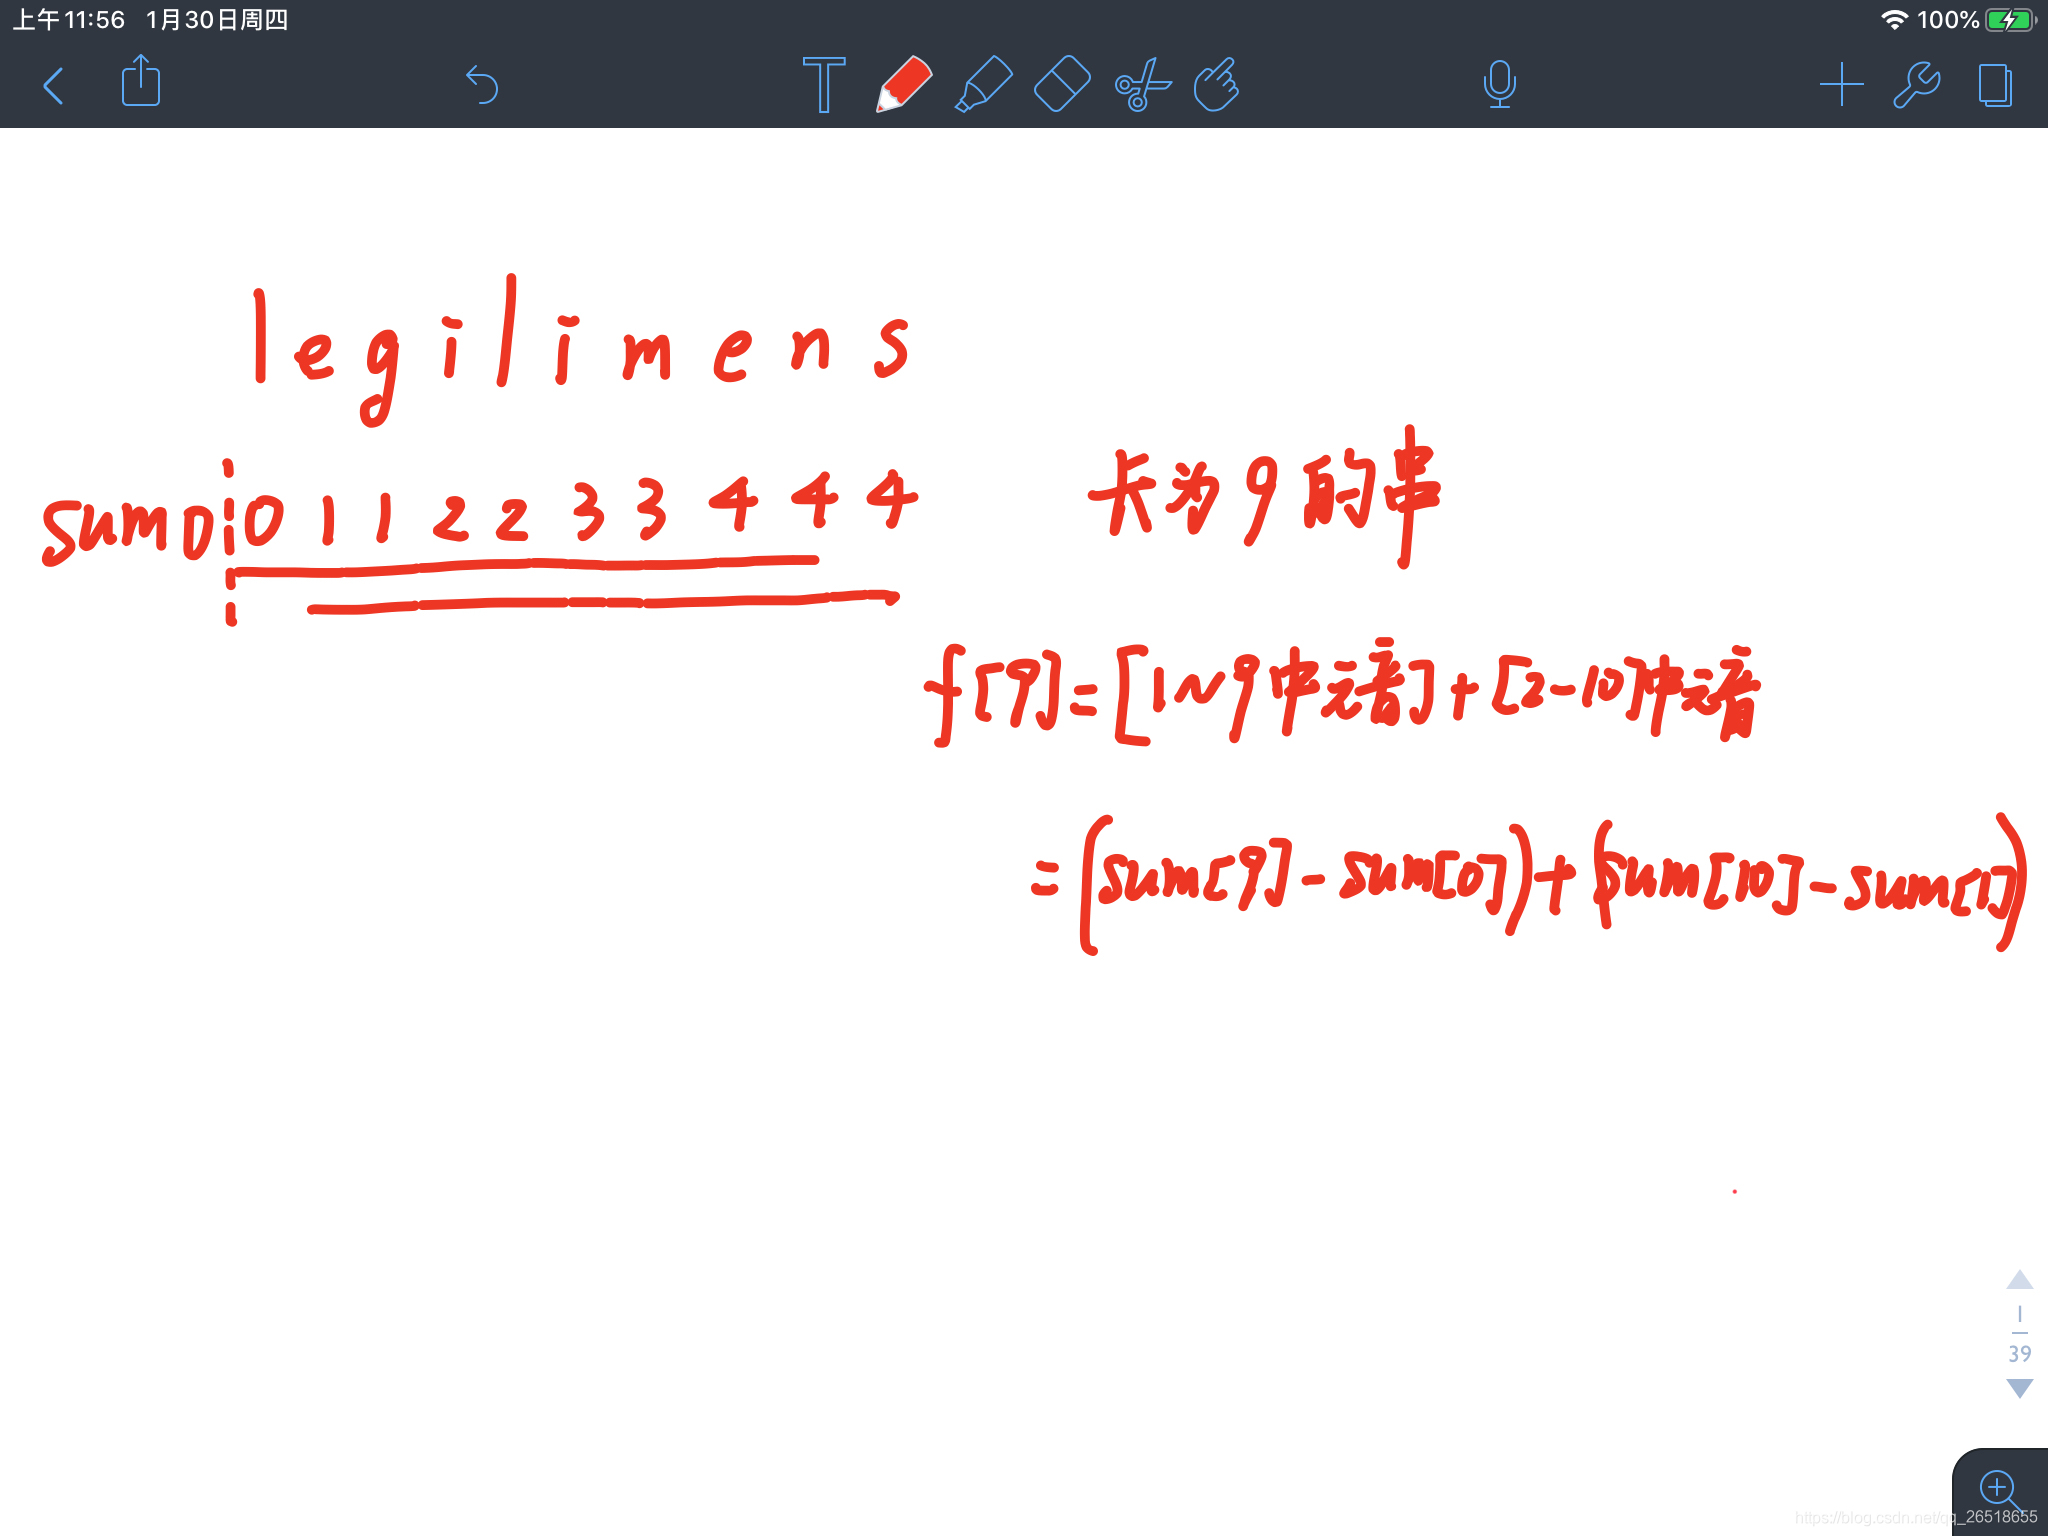The height and width of the screenshot is (1536, 2048).
Task: Open the share/export icon
Action: (x=141, y=81)
